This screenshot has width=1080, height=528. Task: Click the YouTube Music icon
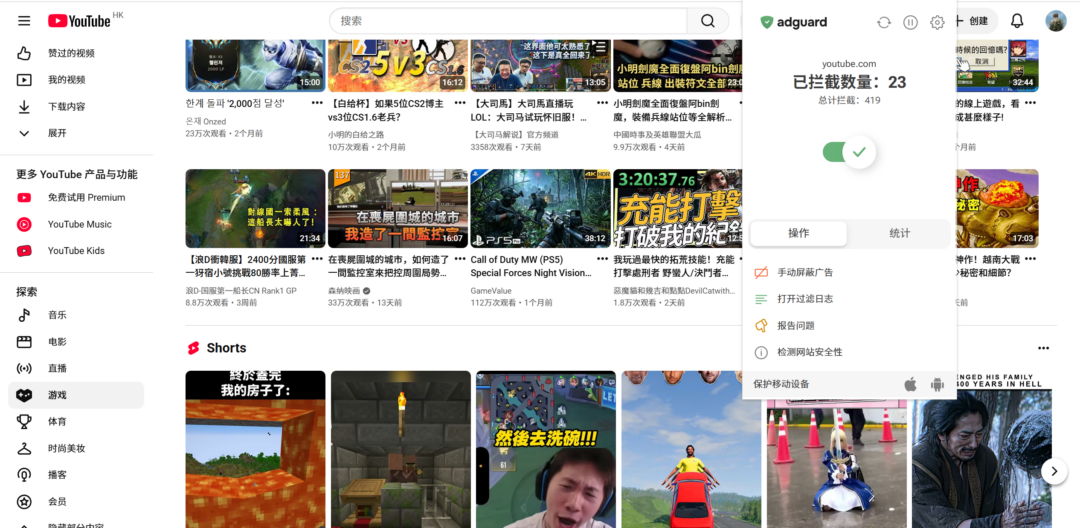pos(24,224)
